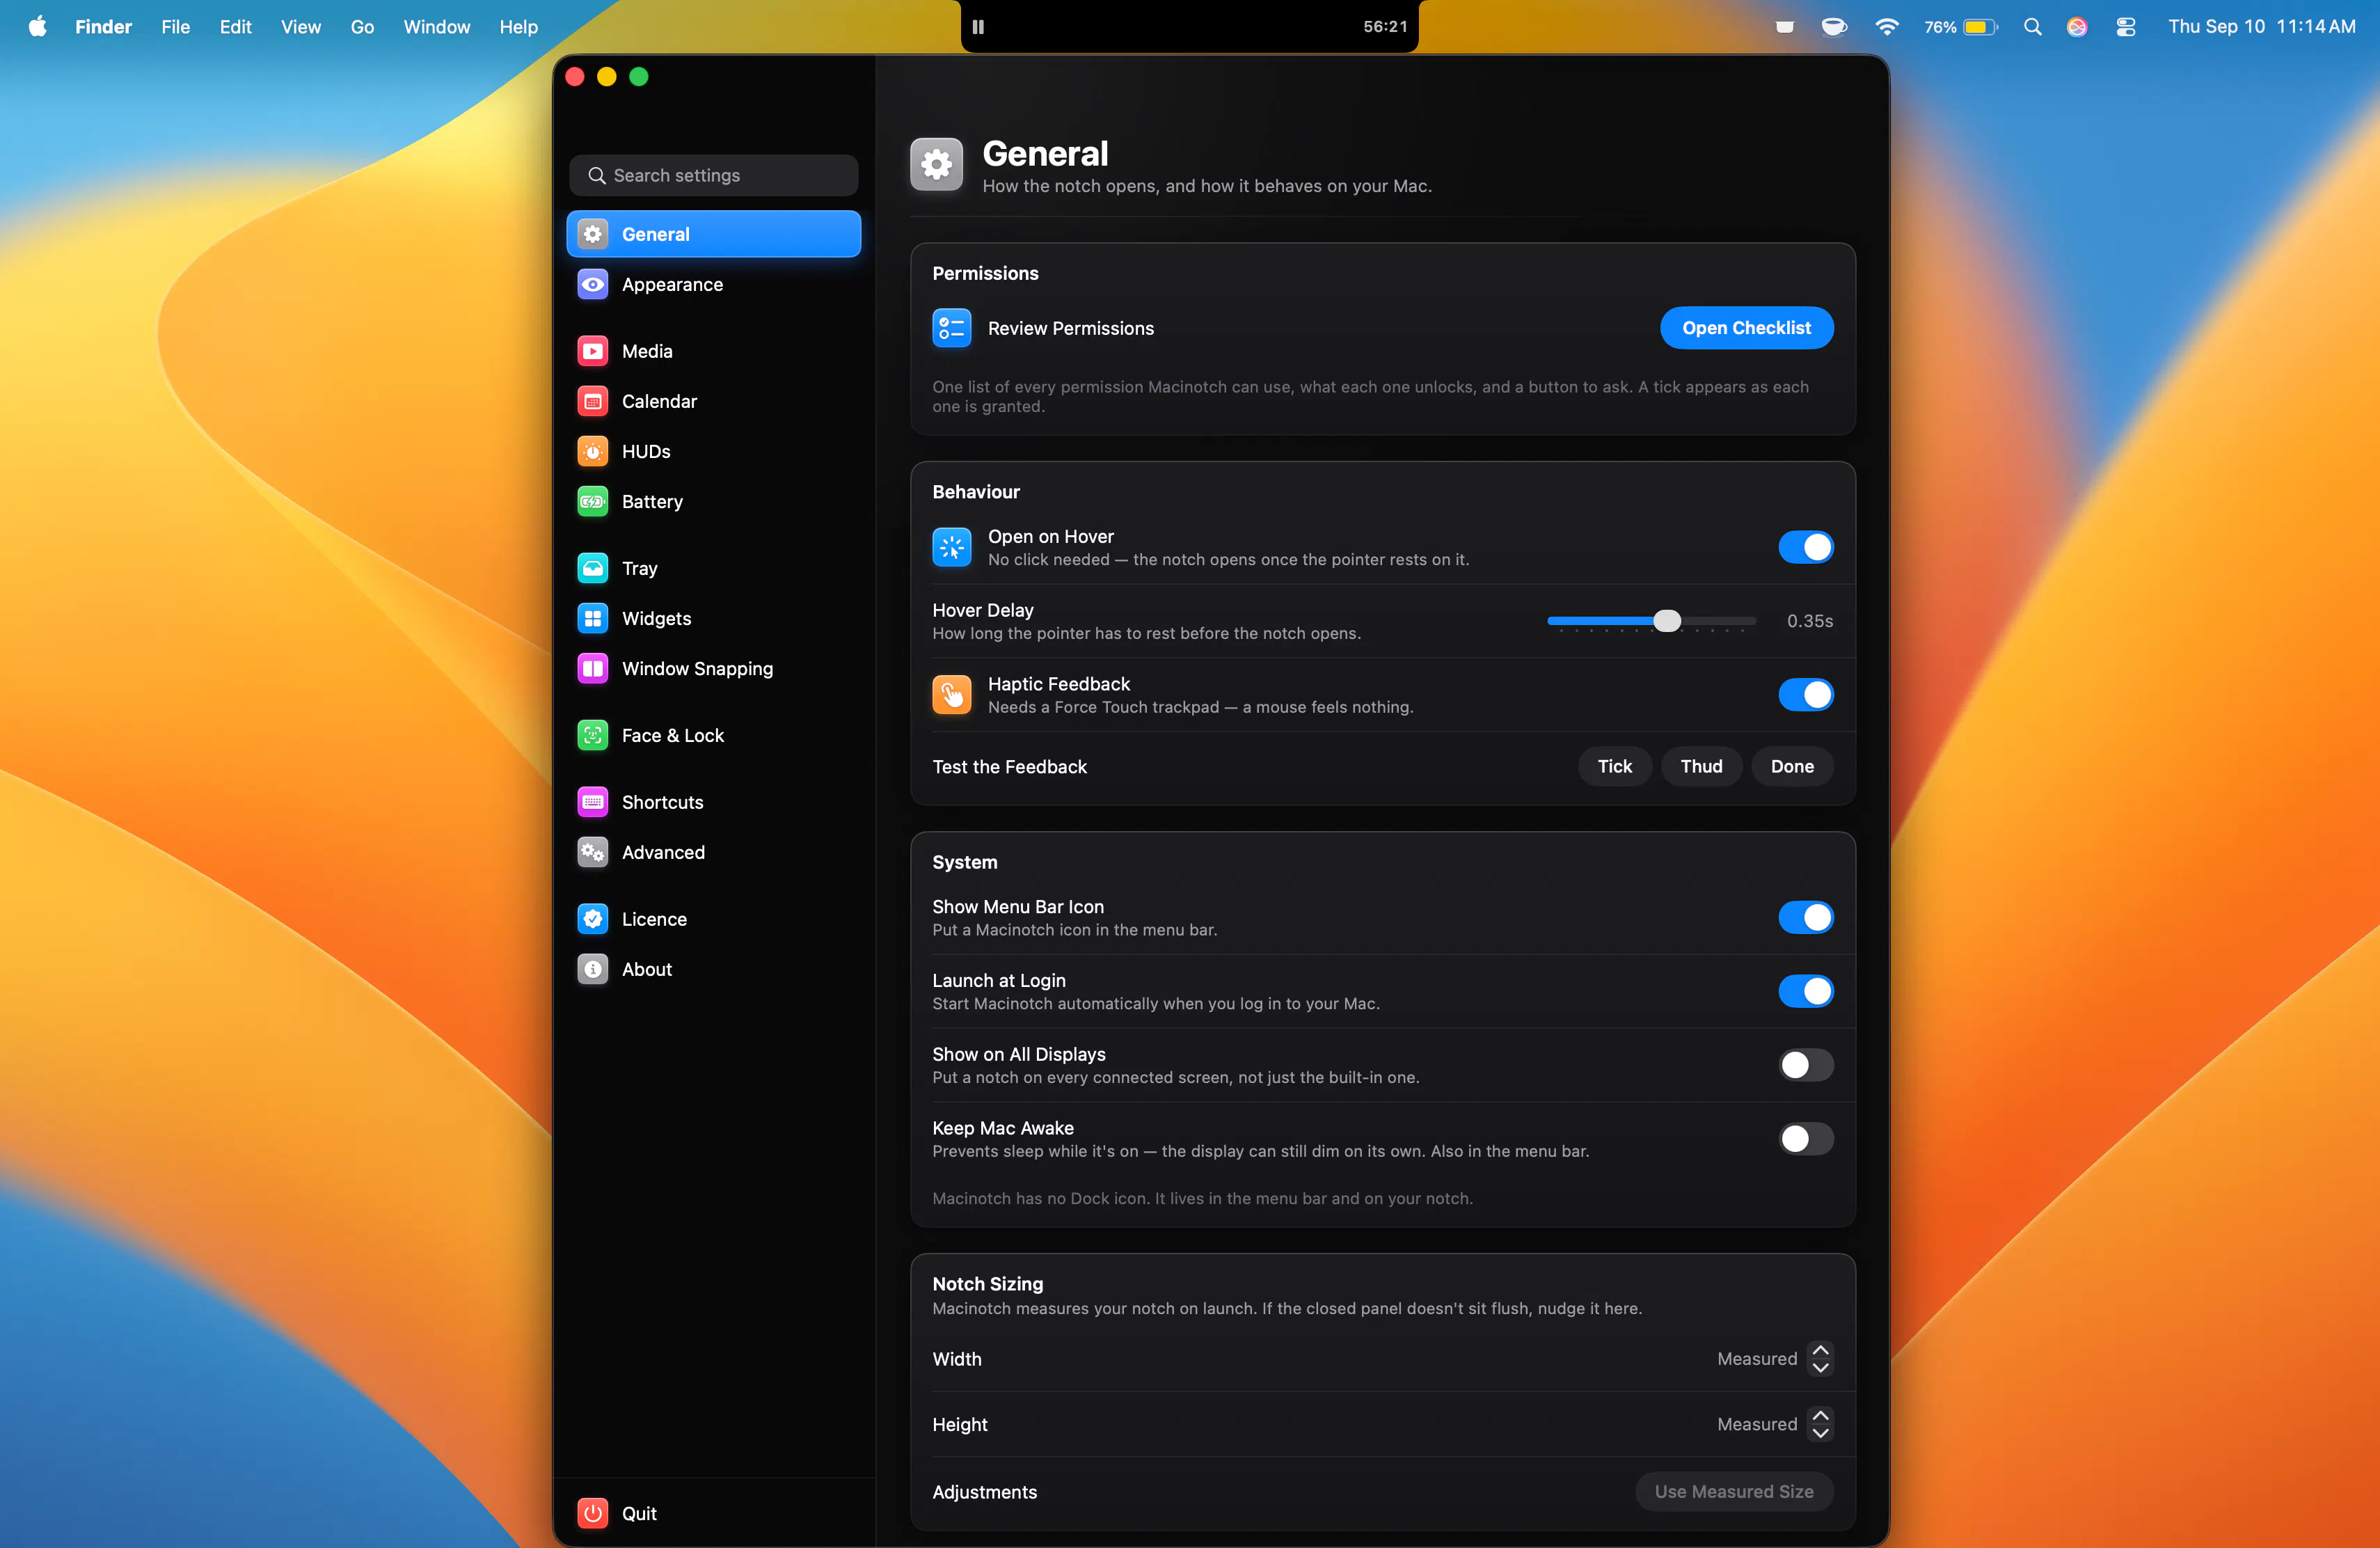The width and height of the screenshot is (2380, 1548).
Task: Click the Hover Delay slider track
Action: [x=1651, y=621]
